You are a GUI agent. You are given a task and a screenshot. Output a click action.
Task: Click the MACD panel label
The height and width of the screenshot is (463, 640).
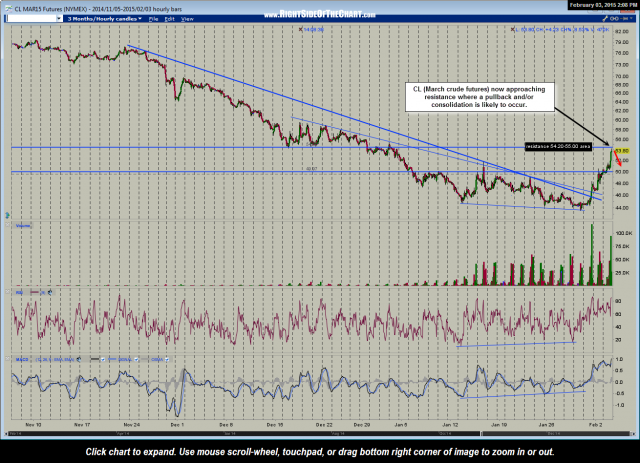[x=22, y=359]
